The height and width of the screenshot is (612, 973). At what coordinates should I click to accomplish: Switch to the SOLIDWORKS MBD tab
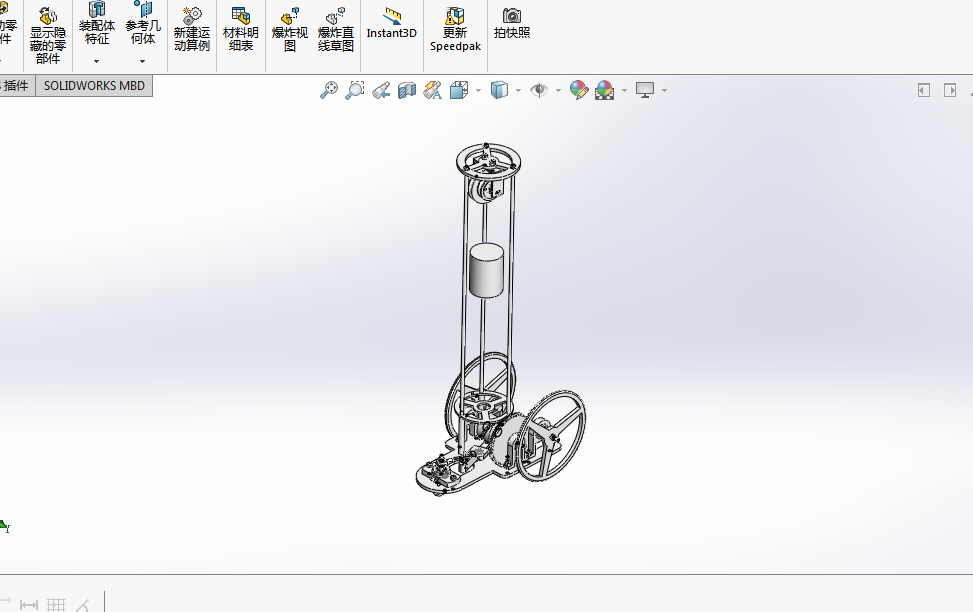tap(94, 86)
